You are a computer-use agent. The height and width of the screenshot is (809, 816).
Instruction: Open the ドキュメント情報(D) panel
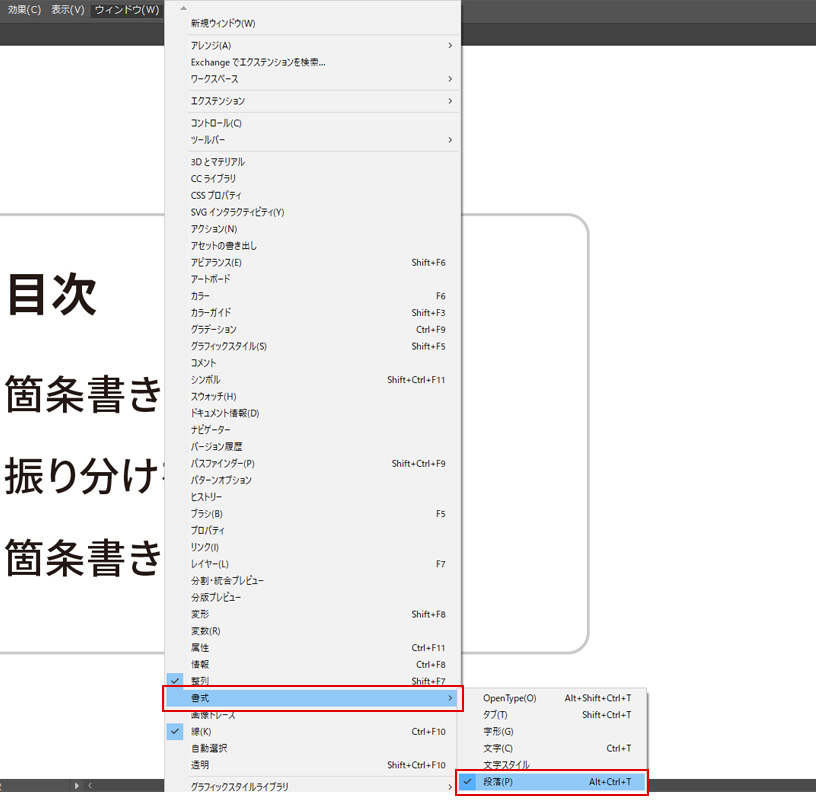point(312,413)
